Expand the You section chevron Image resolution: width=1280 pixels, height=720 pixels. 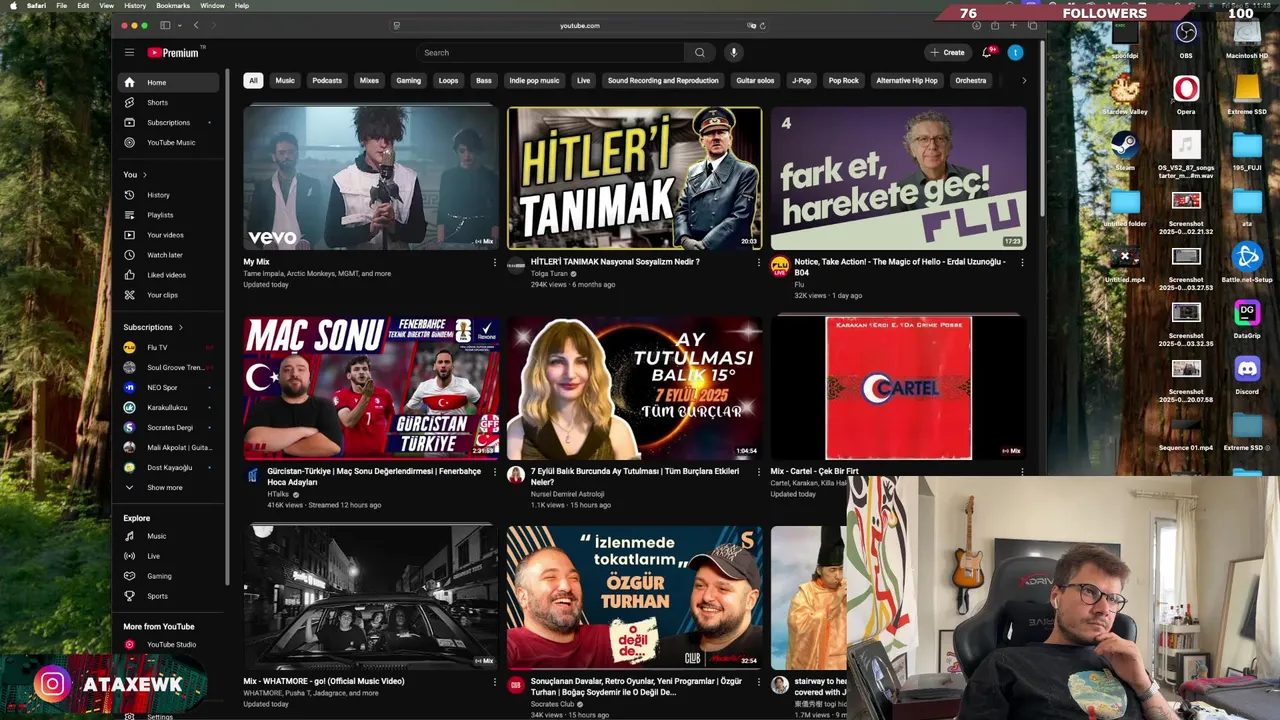pos(144,175)
